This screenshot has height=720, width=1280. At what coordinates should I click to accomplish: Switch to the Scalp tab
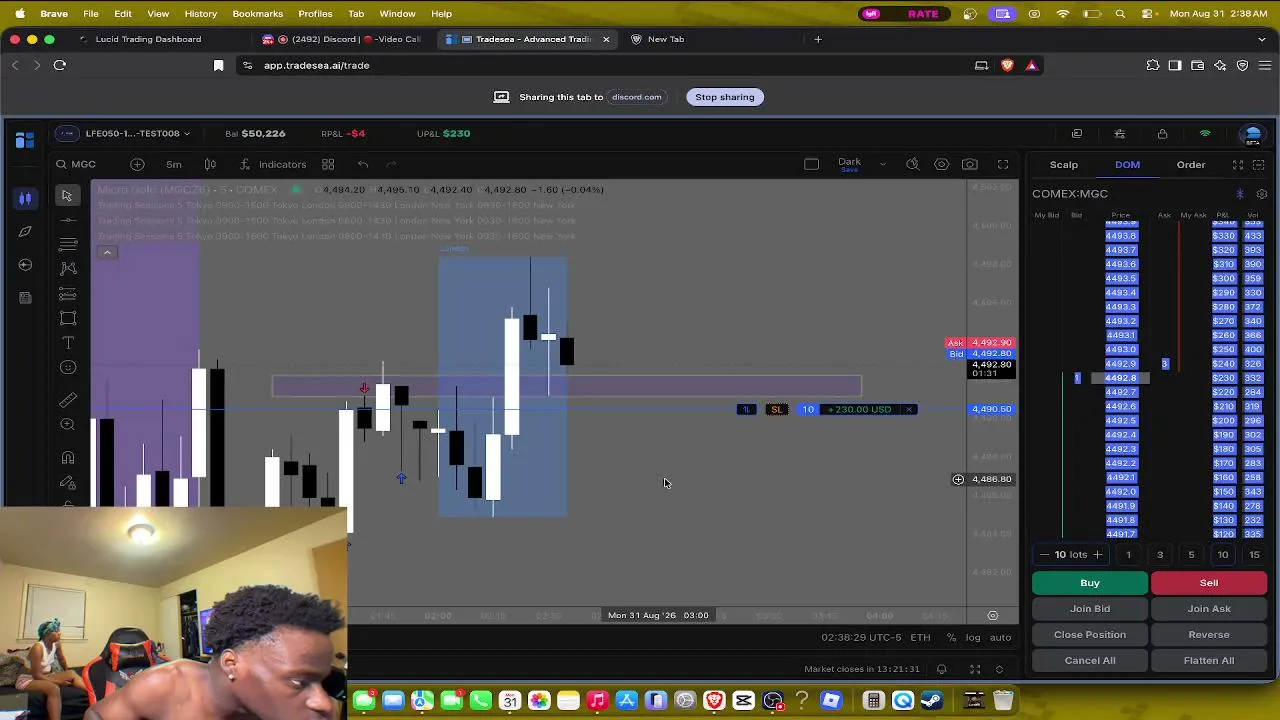[x=1064, y=164]
